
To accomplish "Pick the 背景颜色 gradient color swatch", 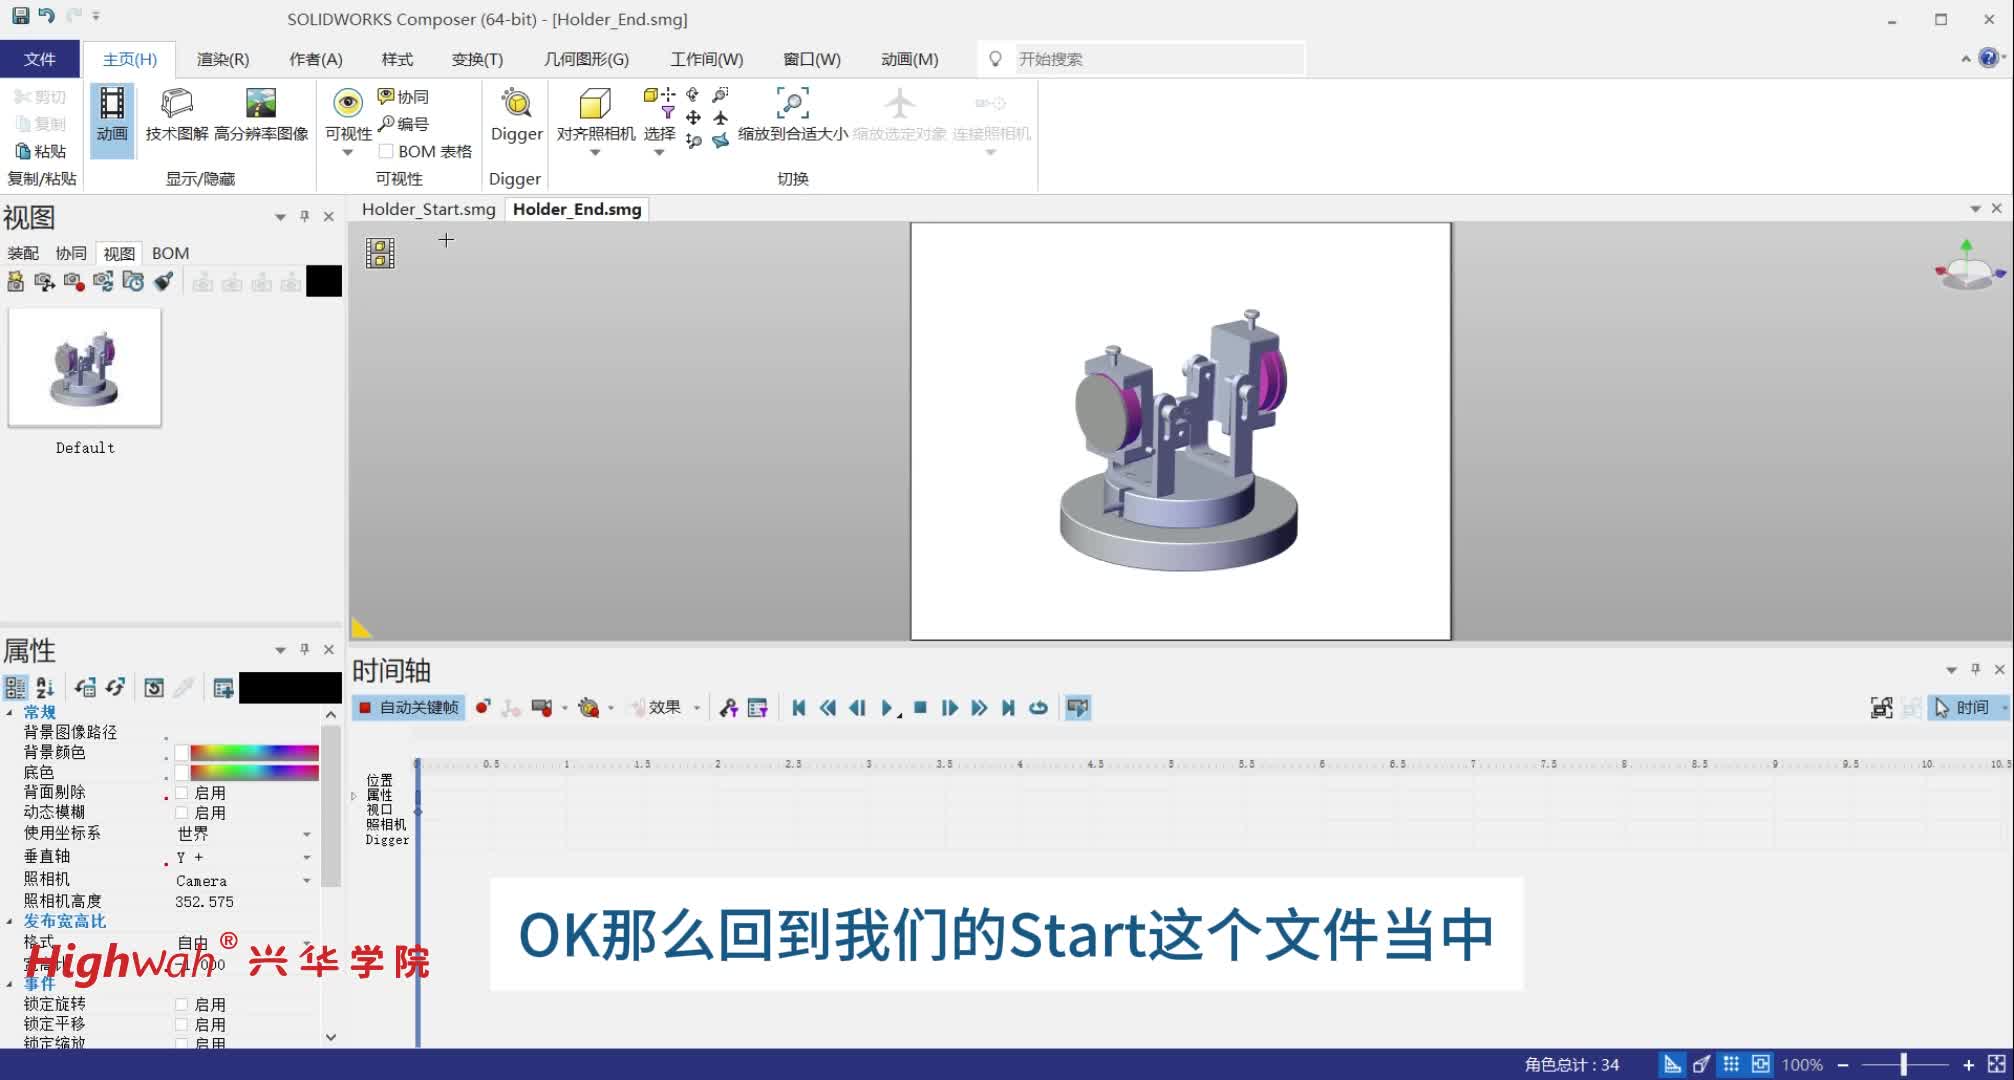I will click(254, 753).
